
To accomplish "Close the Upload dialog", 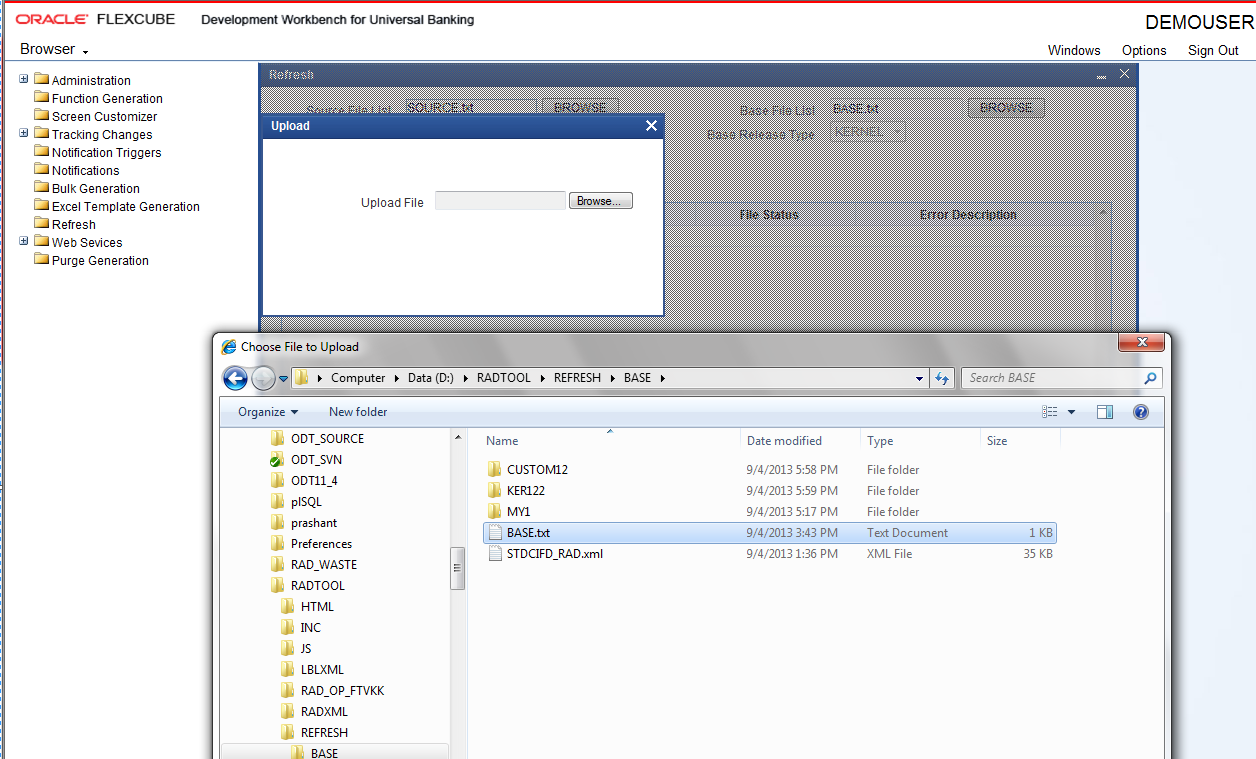I will click(651, 125).
